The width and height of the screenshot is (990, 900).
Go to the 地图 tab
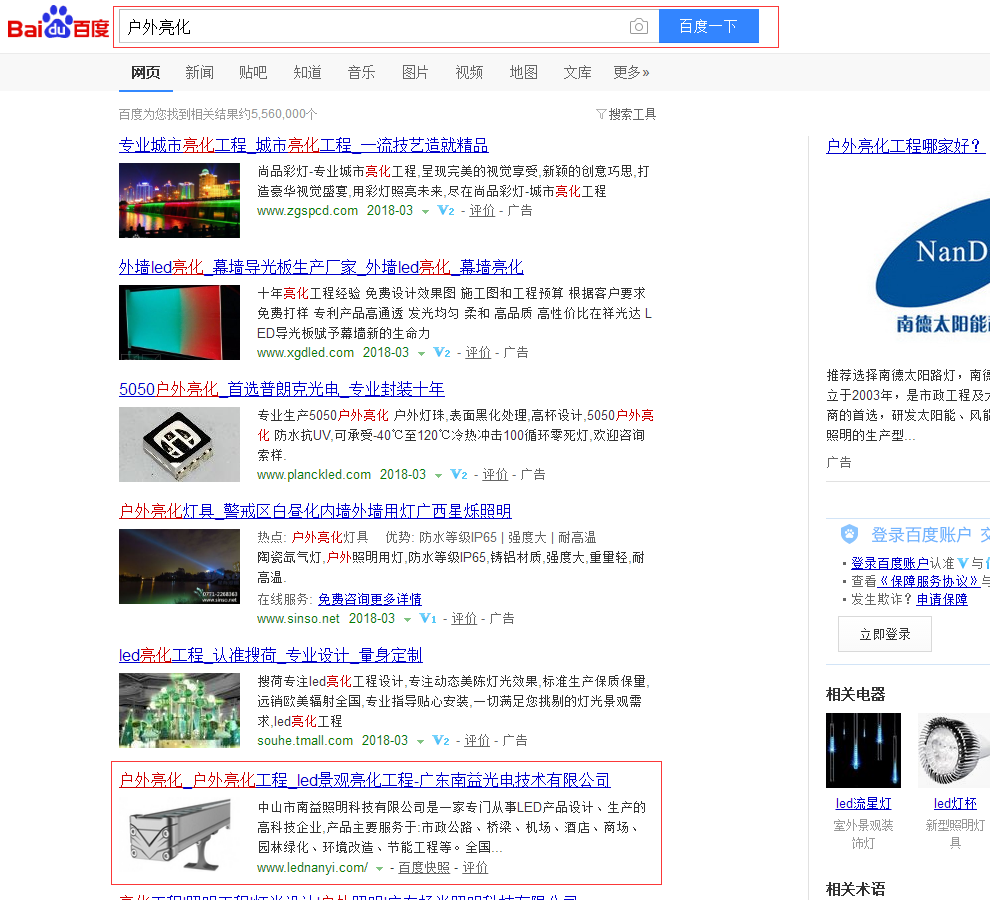click(x=523, y=72)
